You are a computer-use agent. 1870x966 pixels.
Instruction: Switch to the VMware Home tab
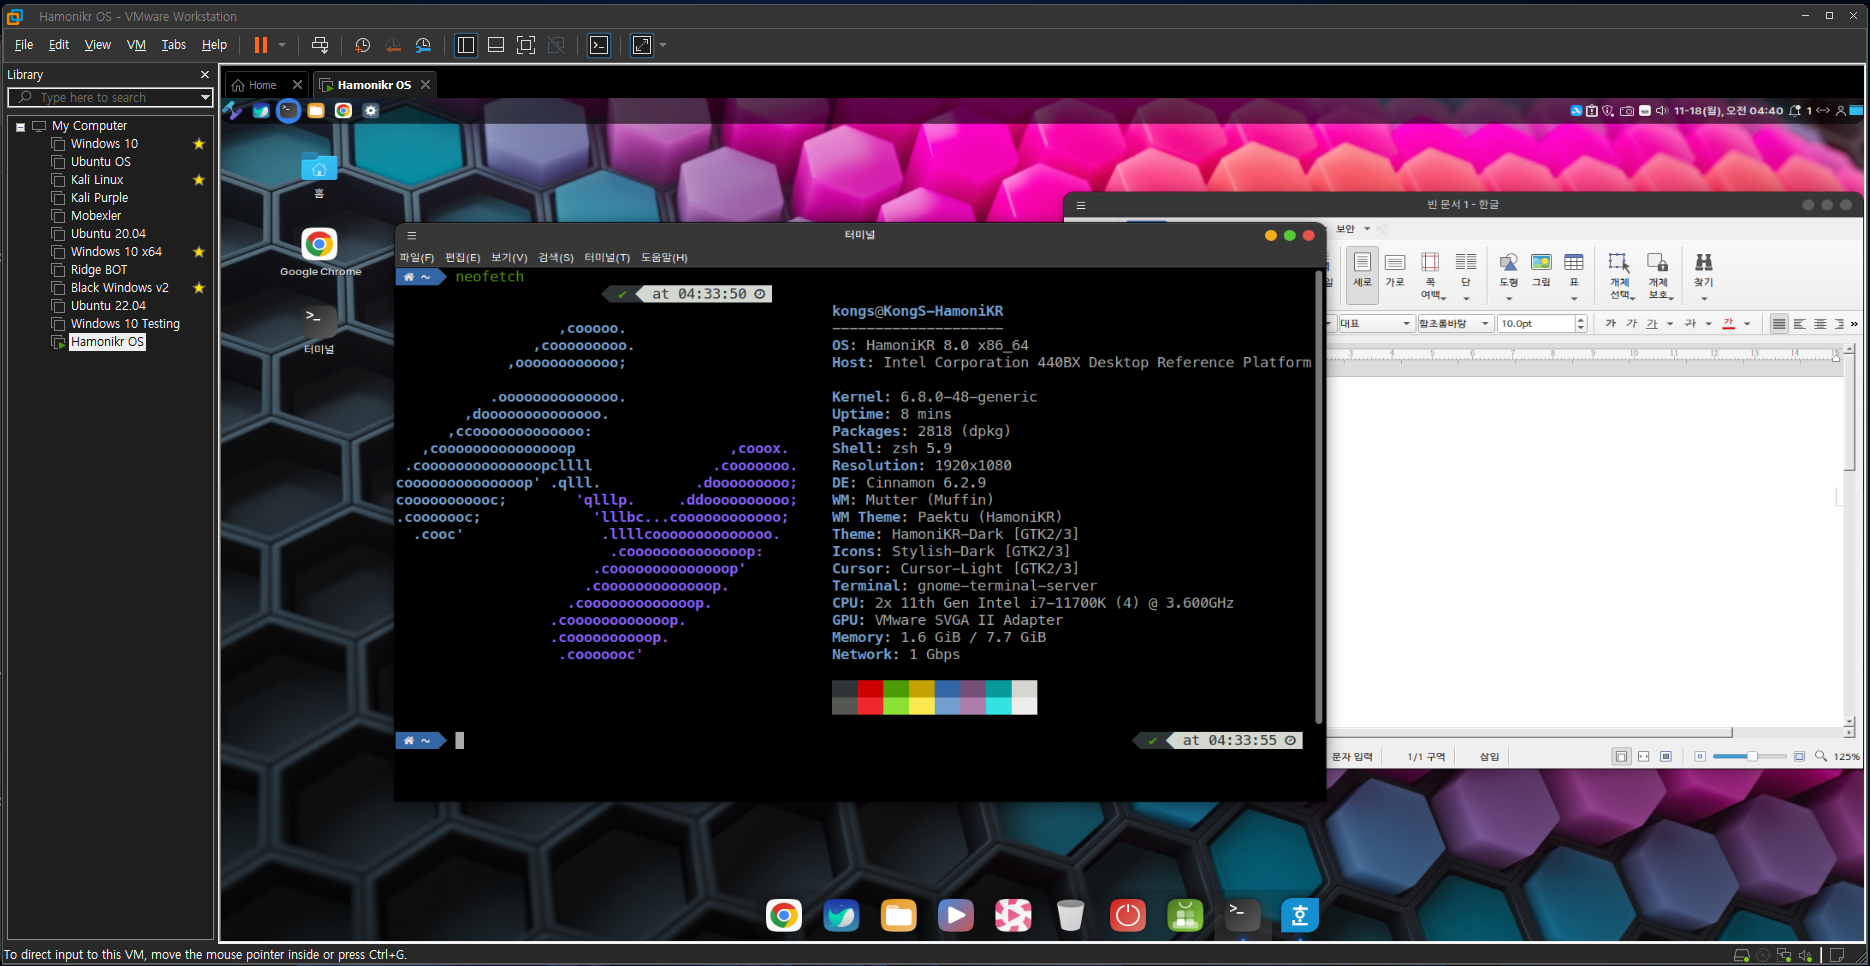pos(263,85)
